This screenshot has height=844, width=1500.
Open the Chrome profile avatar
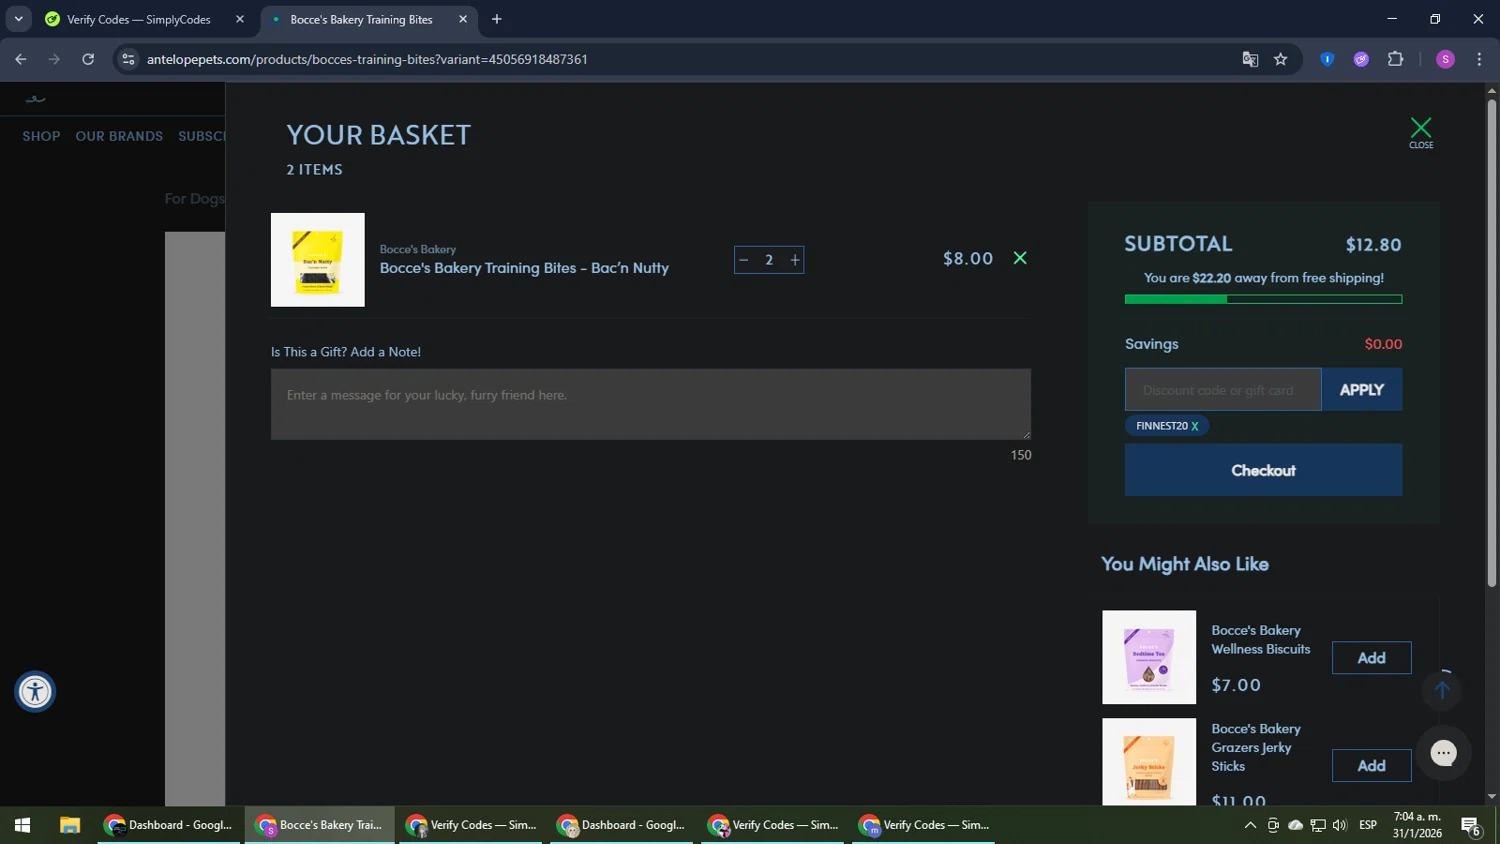tap(1445, 59)
